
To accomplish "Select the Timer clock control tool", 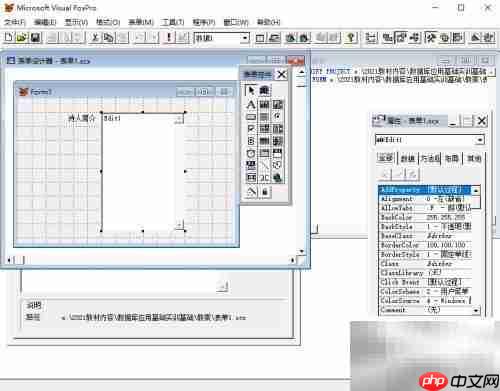I will point(251,153).
